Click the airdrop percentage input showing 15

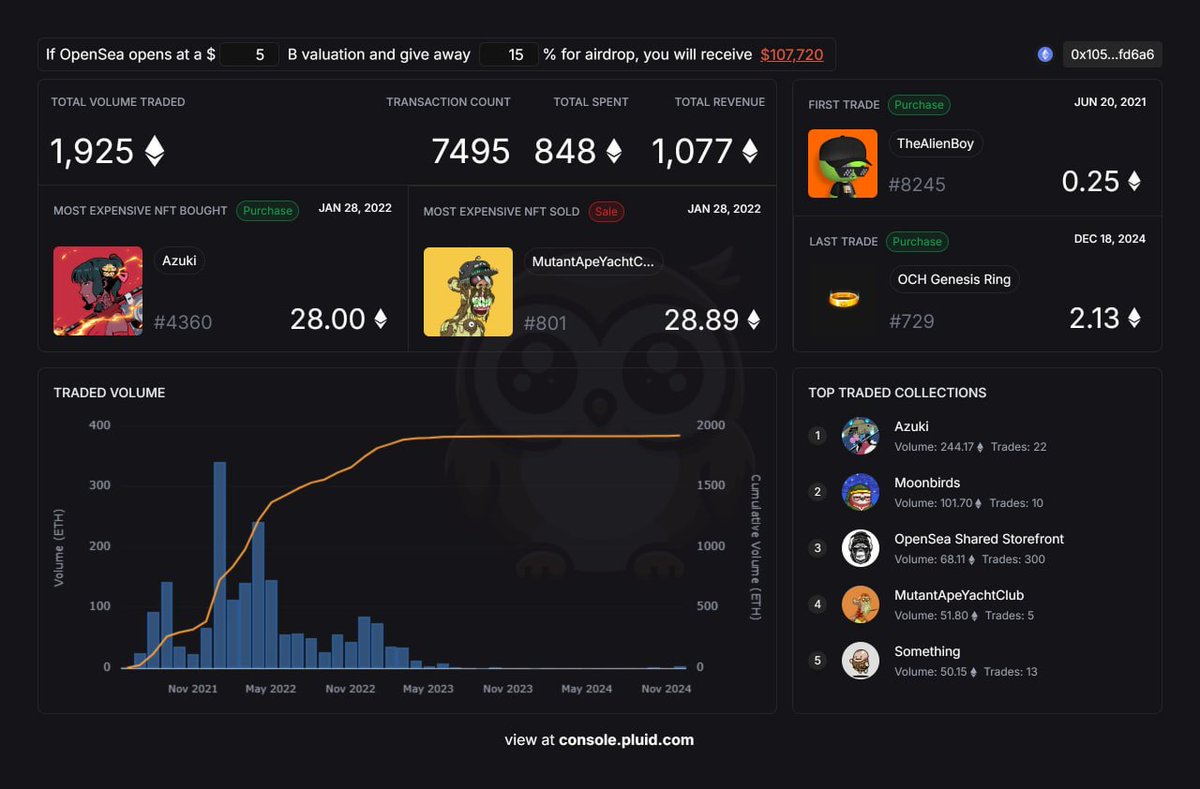click(509, 54)
